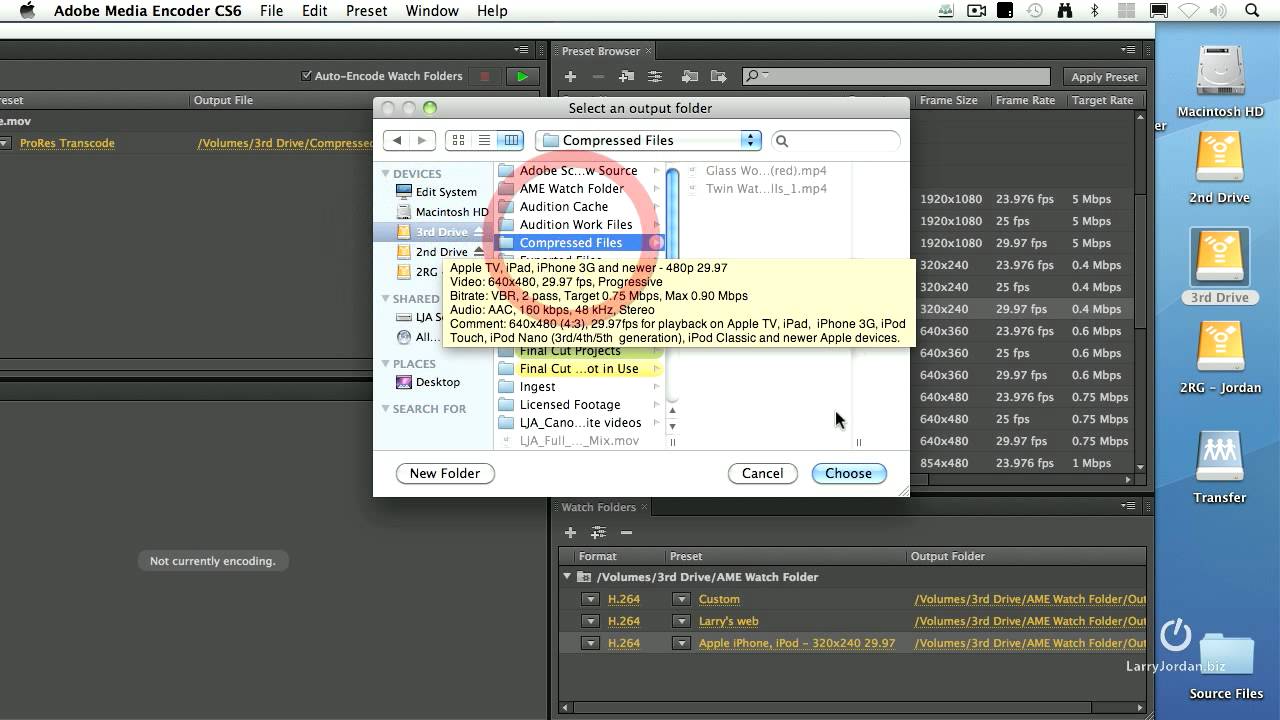Switch the dialog to list view

pos(485,141)
